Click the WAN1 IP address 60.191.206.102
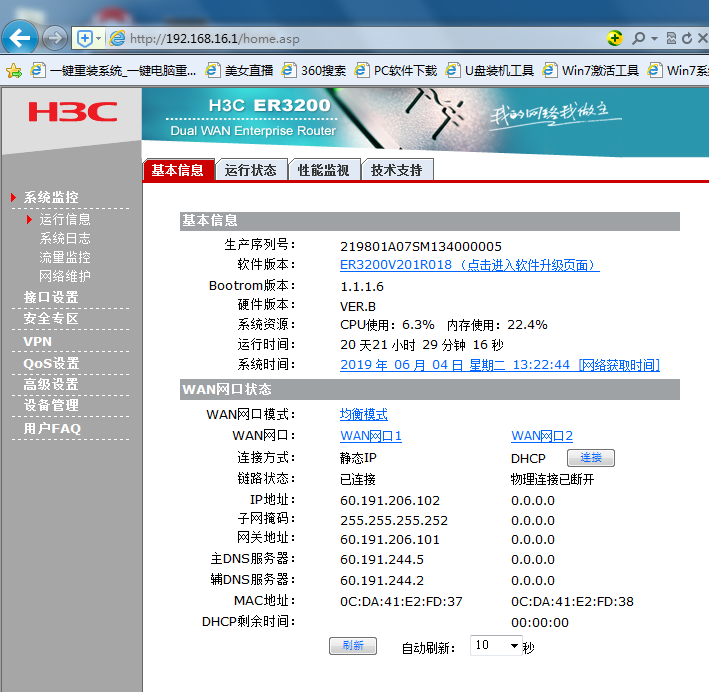The image size is (709, 692). tap(390, 501)
